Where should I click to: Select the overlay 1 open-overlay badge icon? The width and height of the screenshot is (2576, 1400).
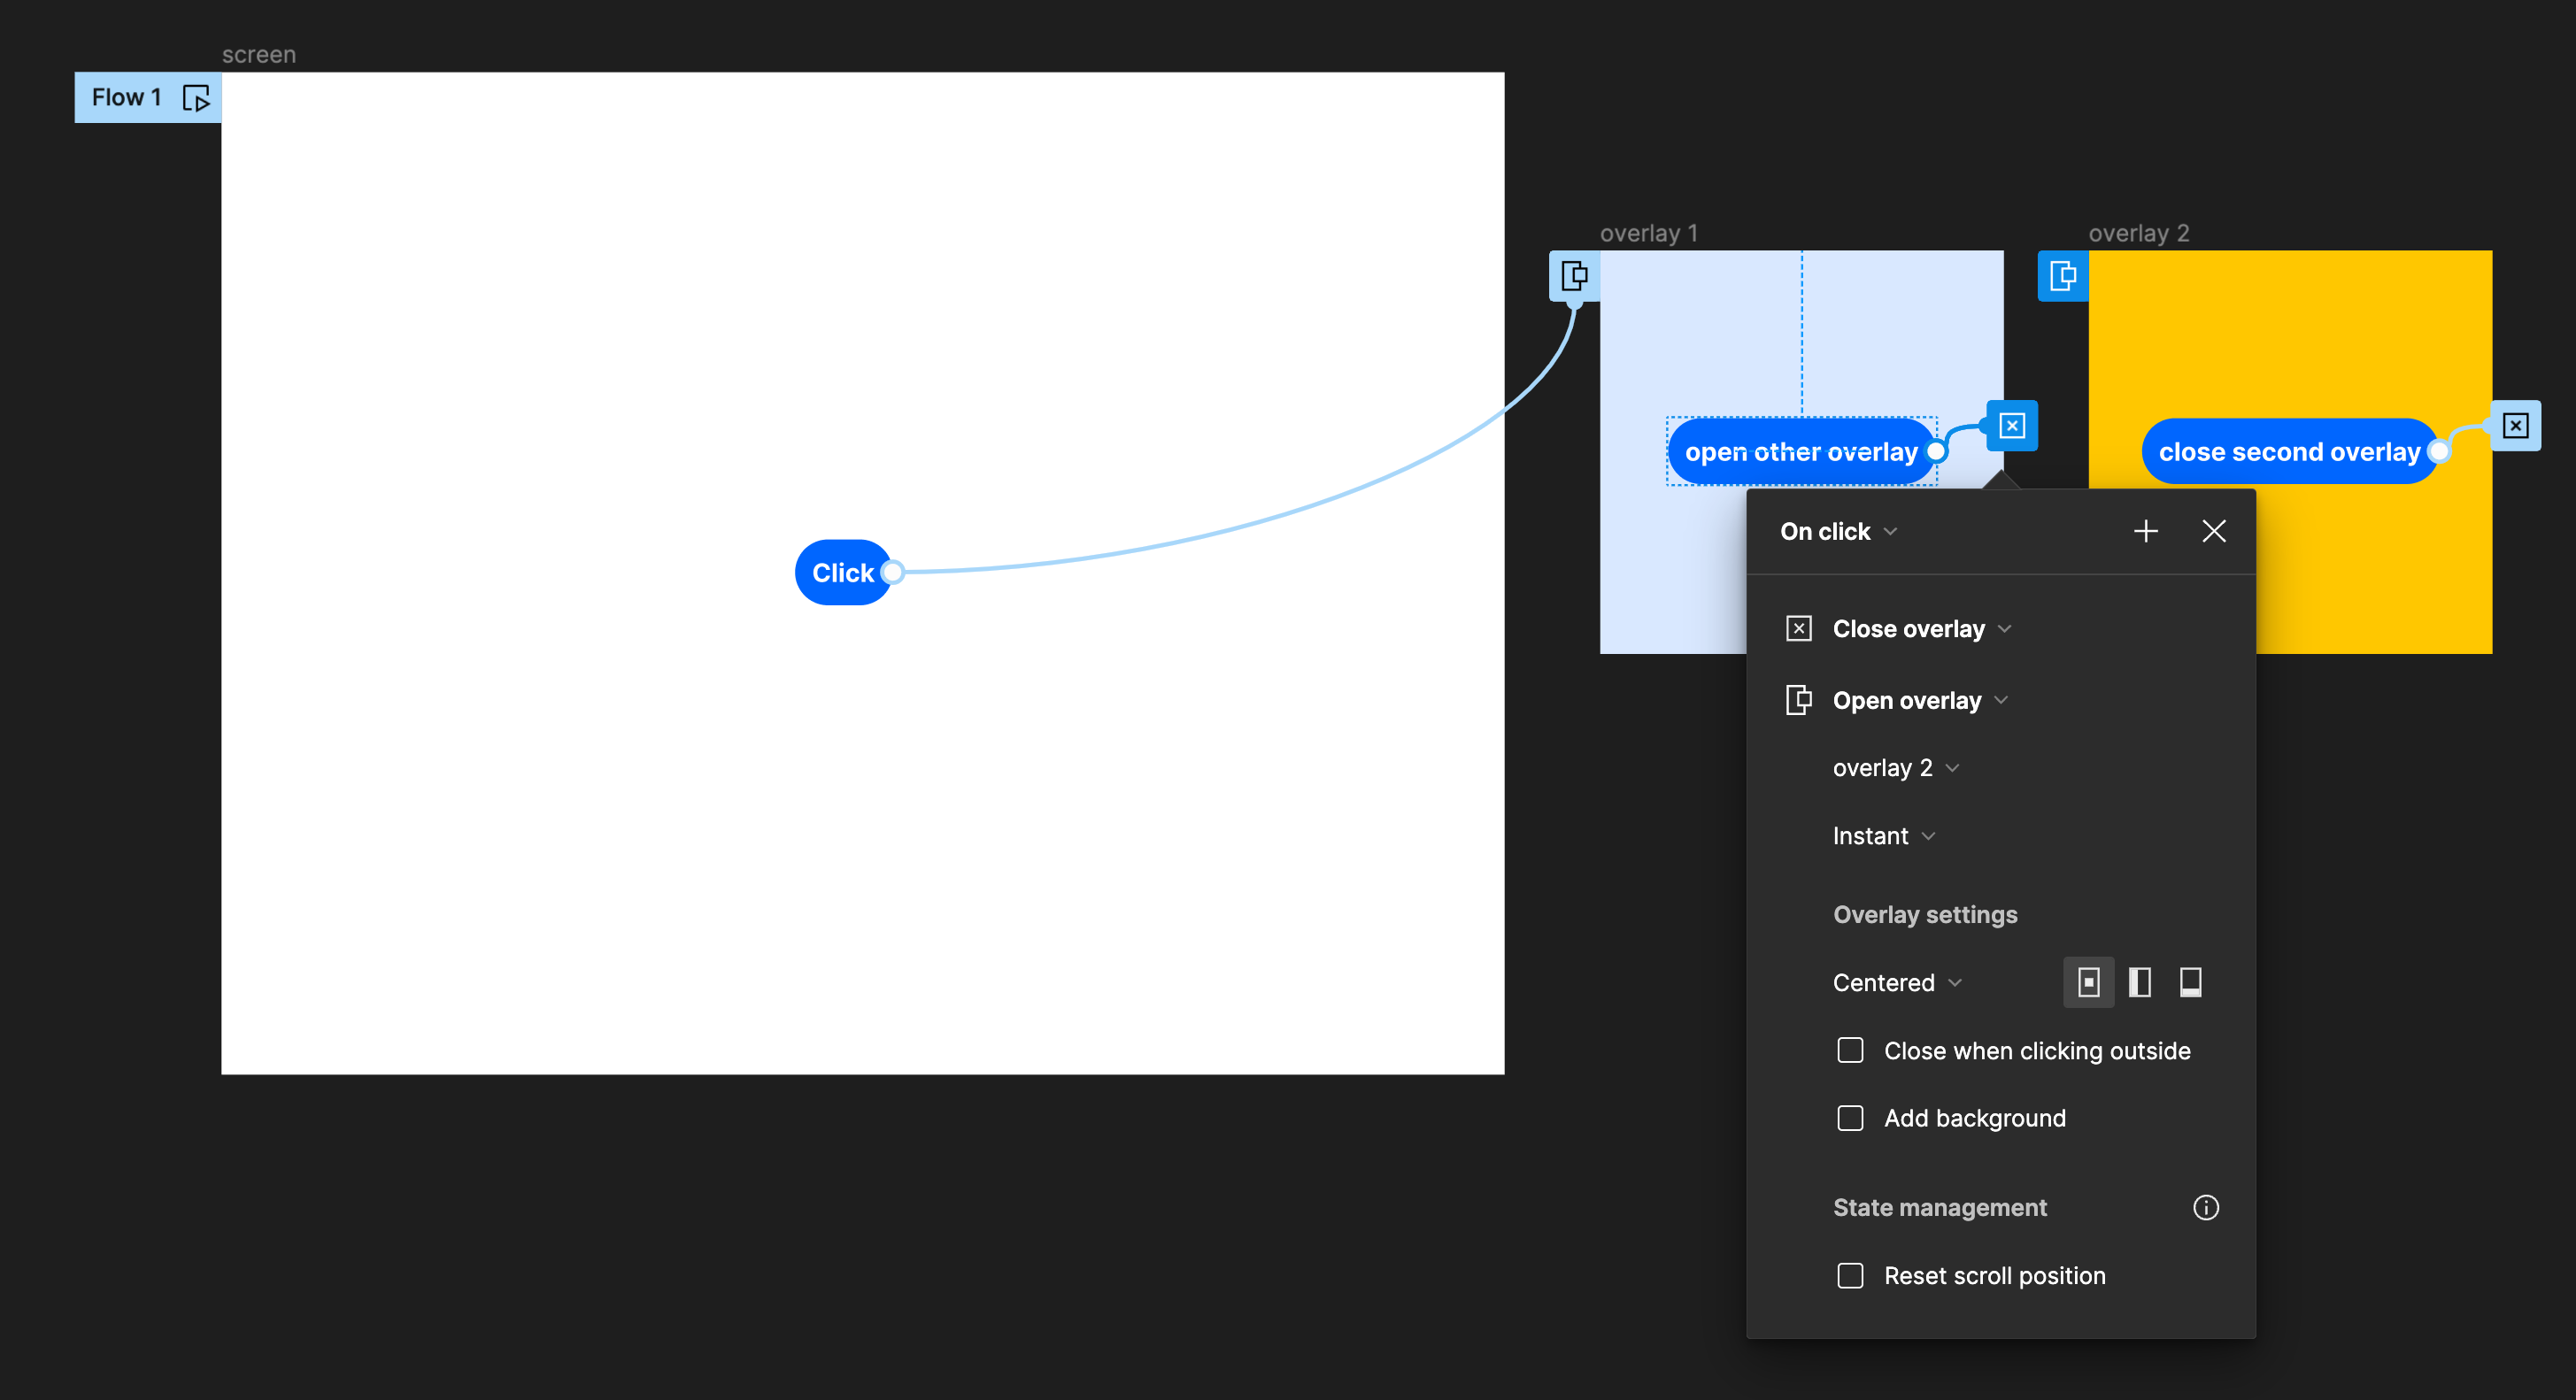[1574, 276]
